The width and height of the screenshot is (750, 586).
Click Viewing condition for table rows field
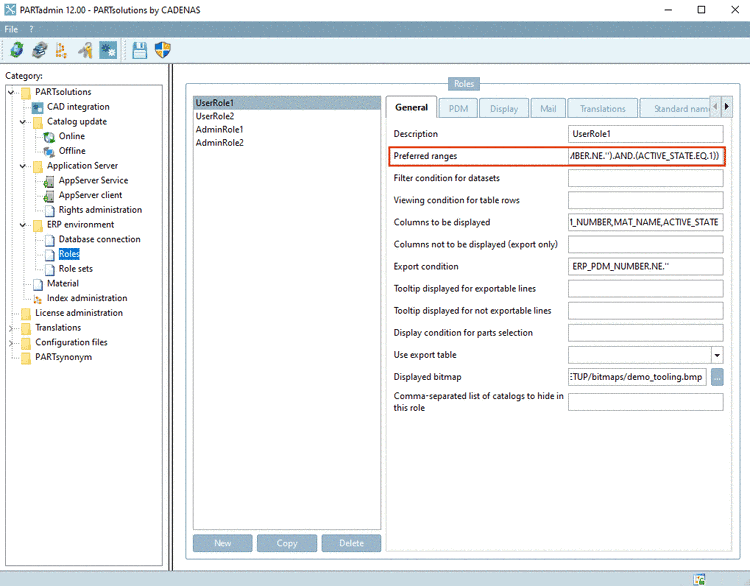pos(646,200)
